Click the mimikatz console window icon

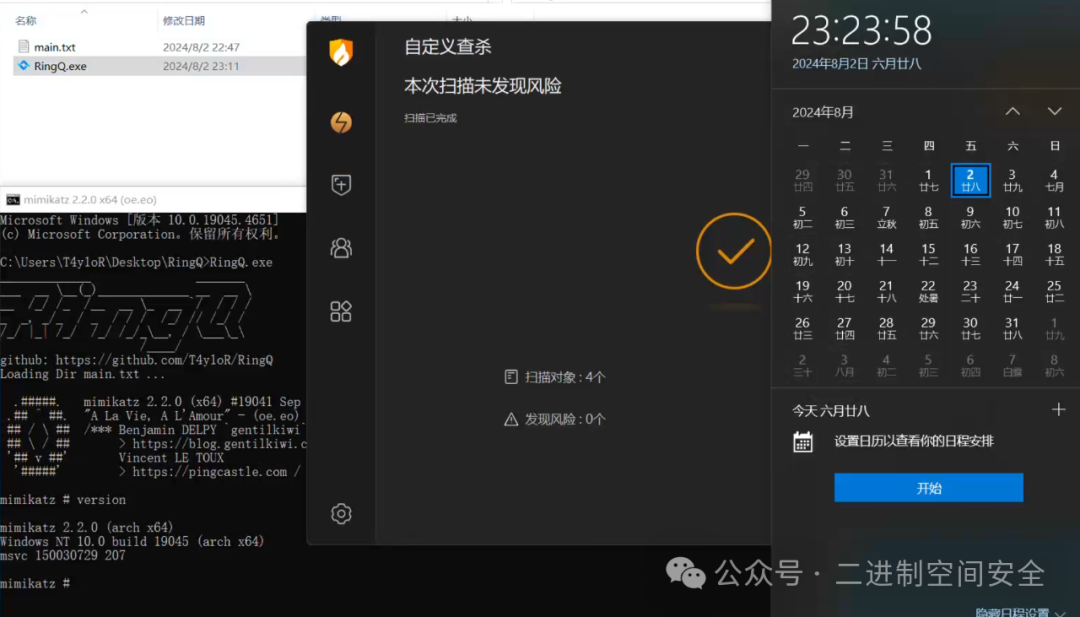pyautogui.click(x=12, y=200)
